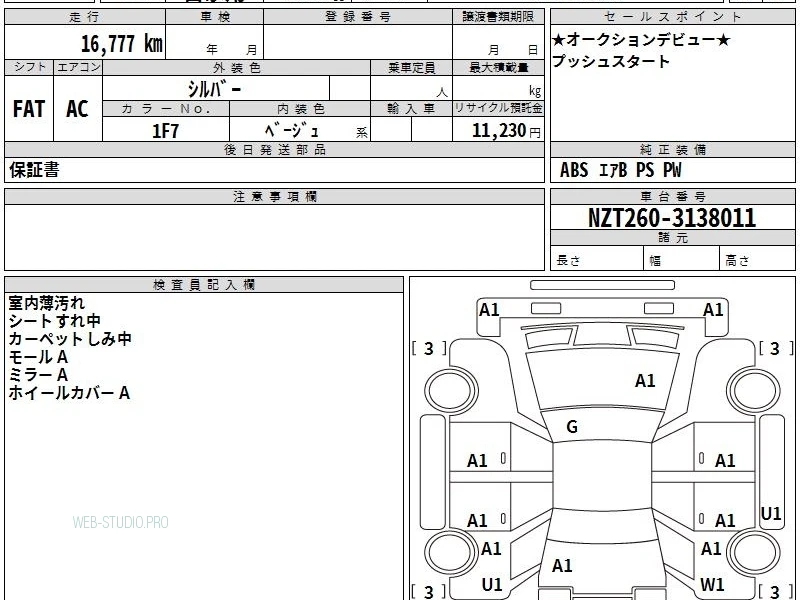Click the "後日発送部品" section header
Screen dimensions: 800x600
click(274, 150)
